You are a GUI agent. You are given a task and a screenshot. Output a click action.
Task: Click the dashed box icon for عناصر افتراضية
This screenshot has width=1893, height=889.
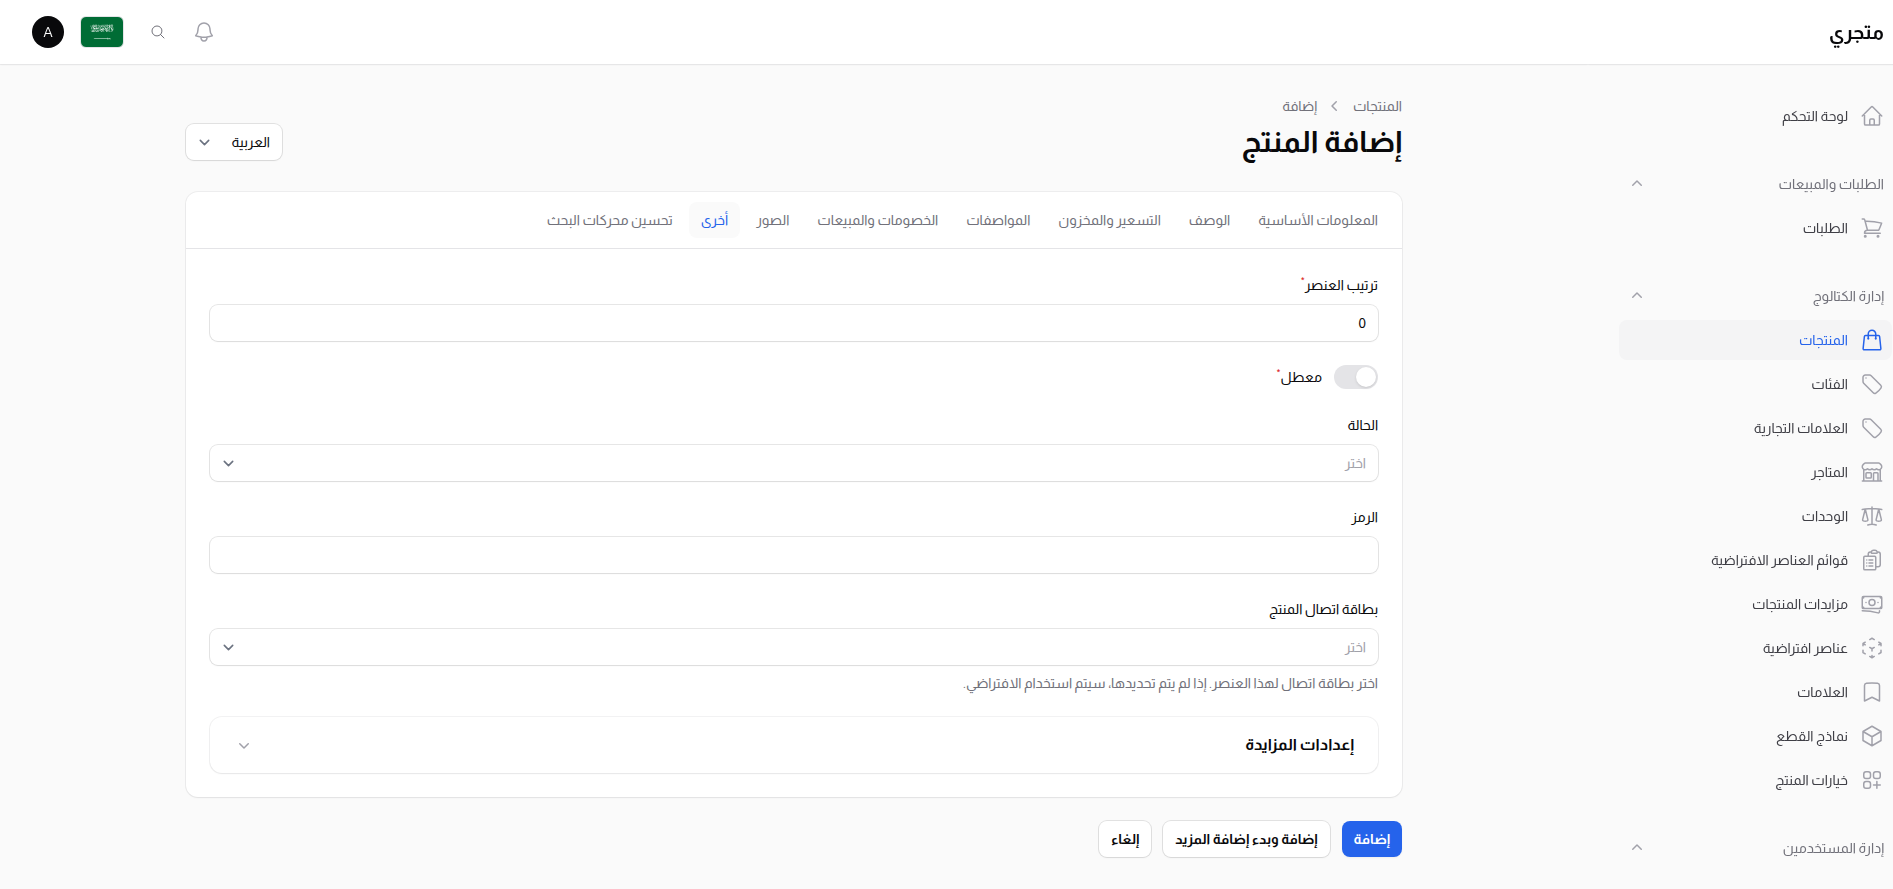tap(1872, 648)
